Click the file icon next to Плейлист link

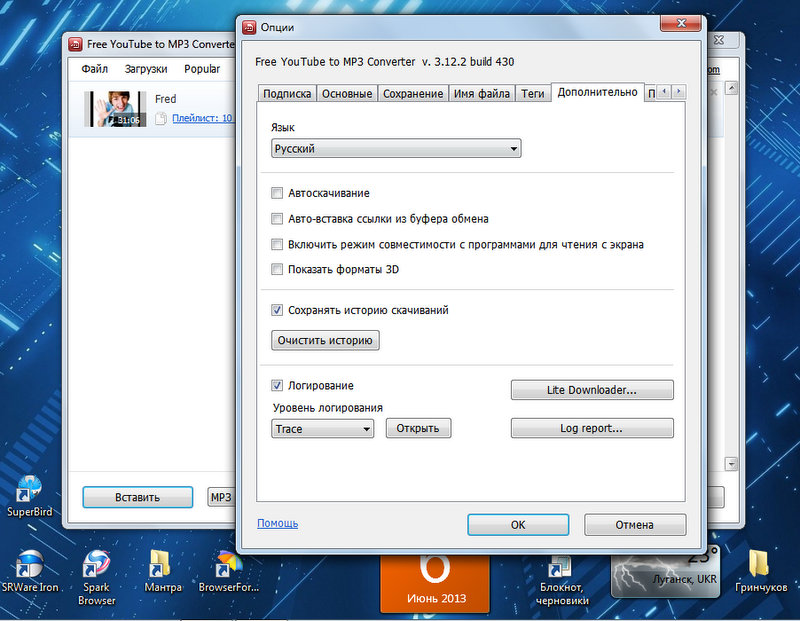pyautogui.click(x=161, y=118)
